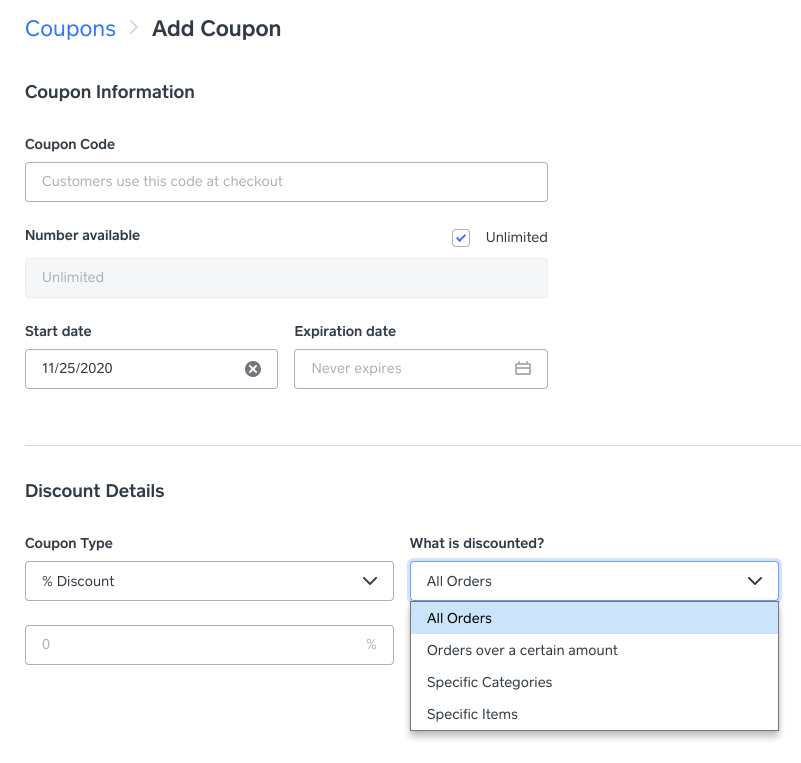Expand the Coupon Type dropdown arrow
Screen dimensions: 801x763
(x=371, y=581)
